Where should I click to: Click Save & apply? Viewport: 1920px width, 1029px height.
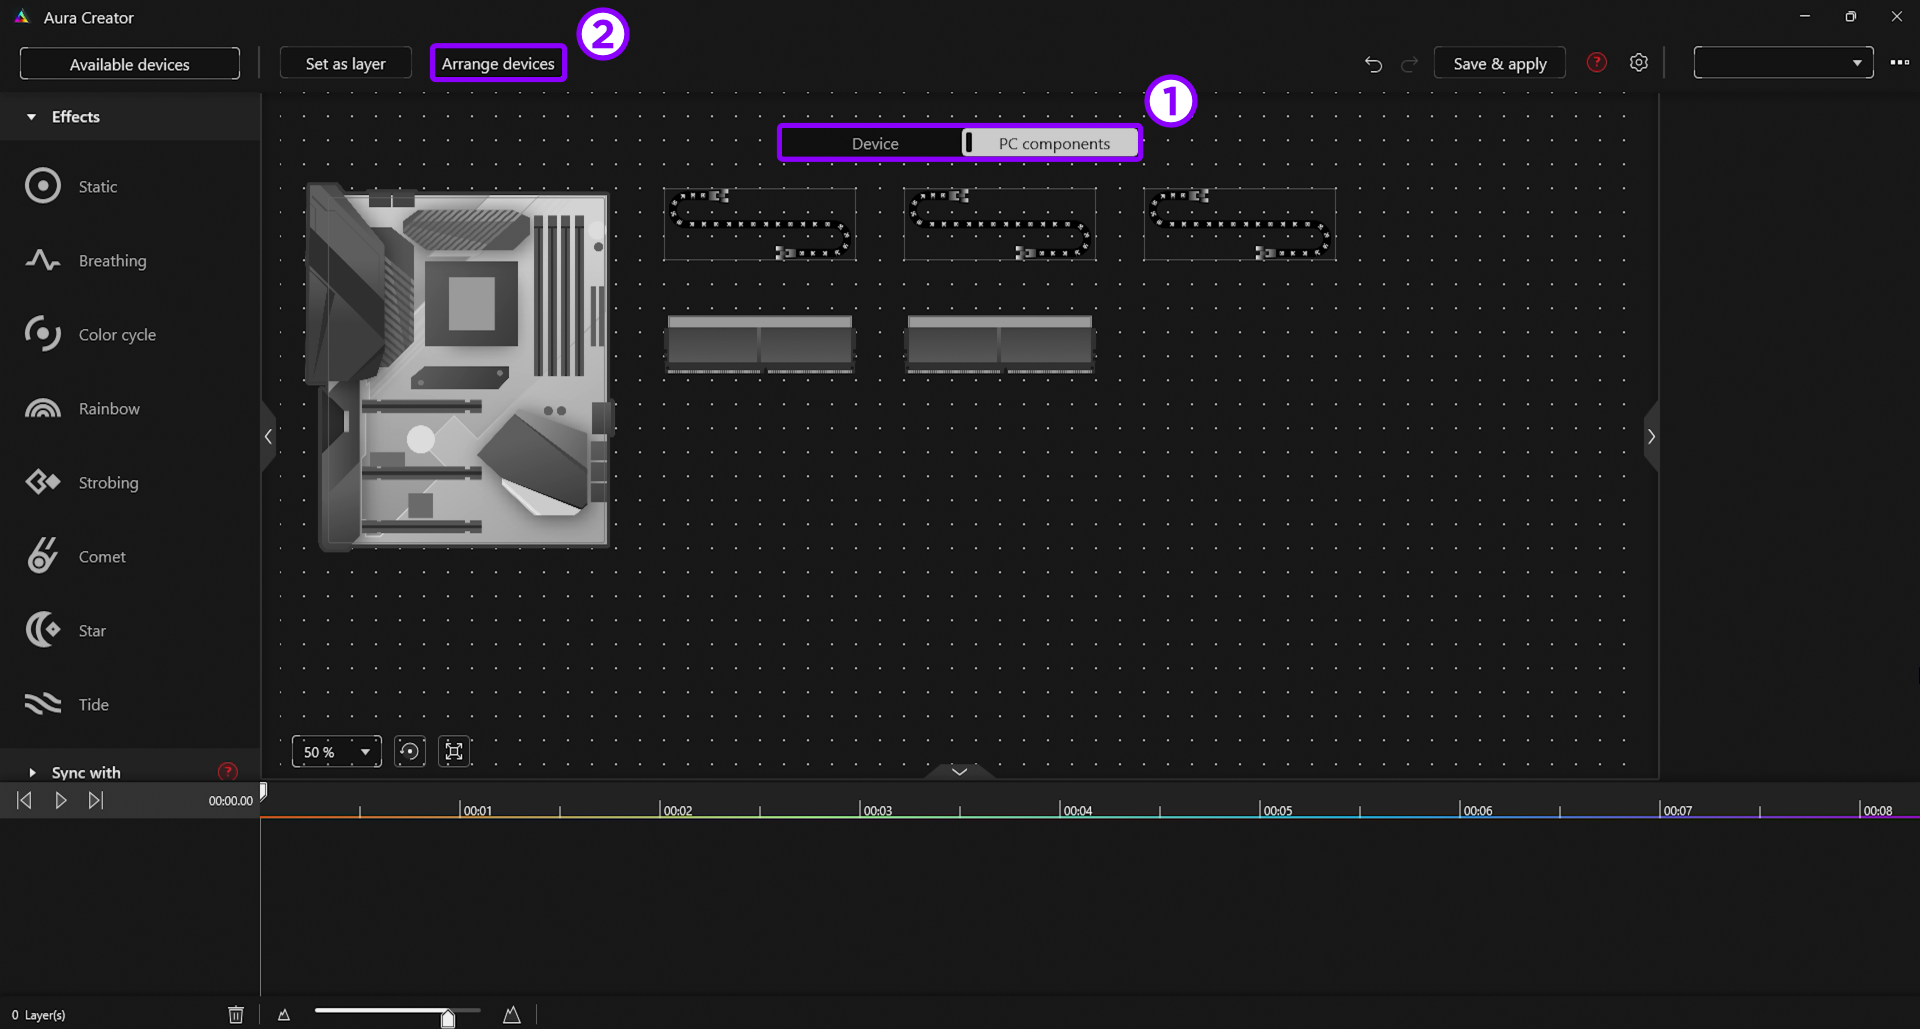[x=1499, y=63]
